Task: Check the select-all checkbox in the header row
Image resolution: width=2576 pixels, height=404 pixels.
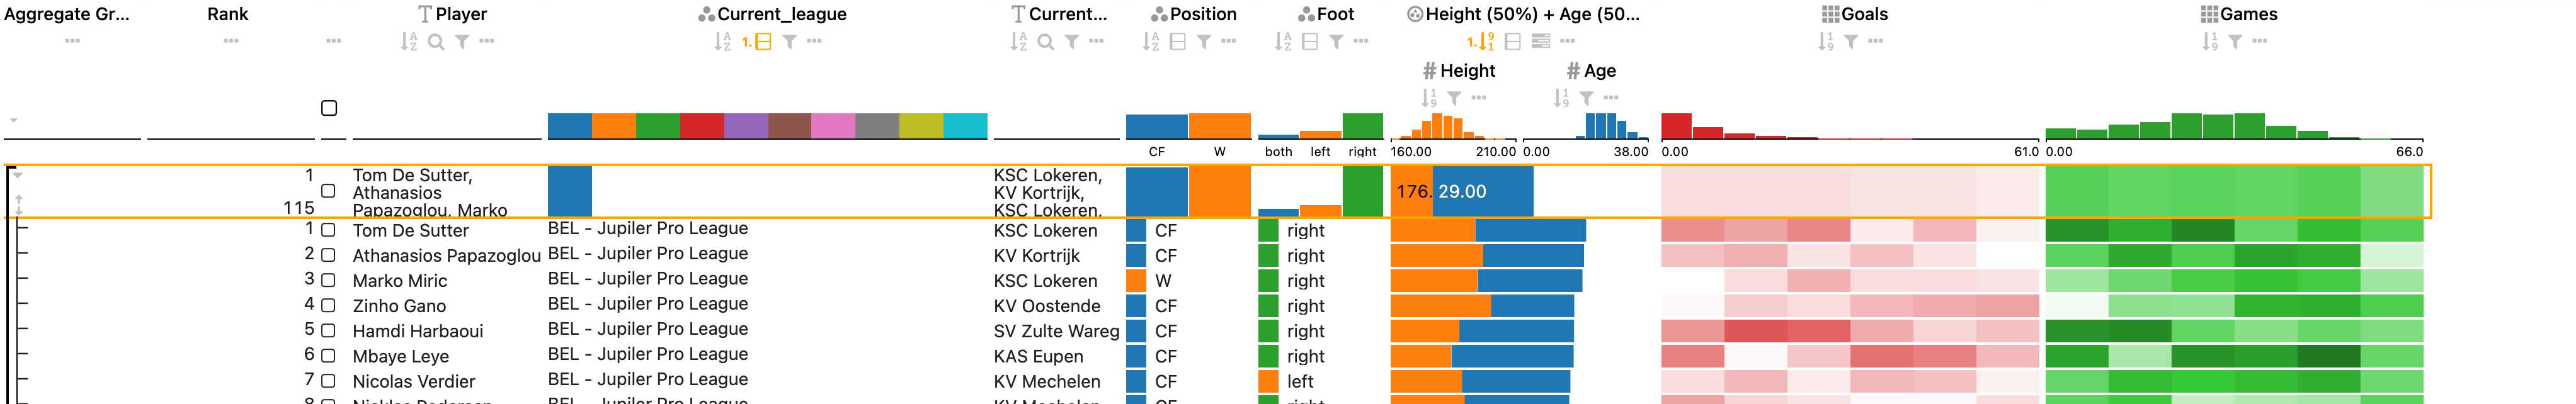Action: pyautogui.click(x=328, y=108)
